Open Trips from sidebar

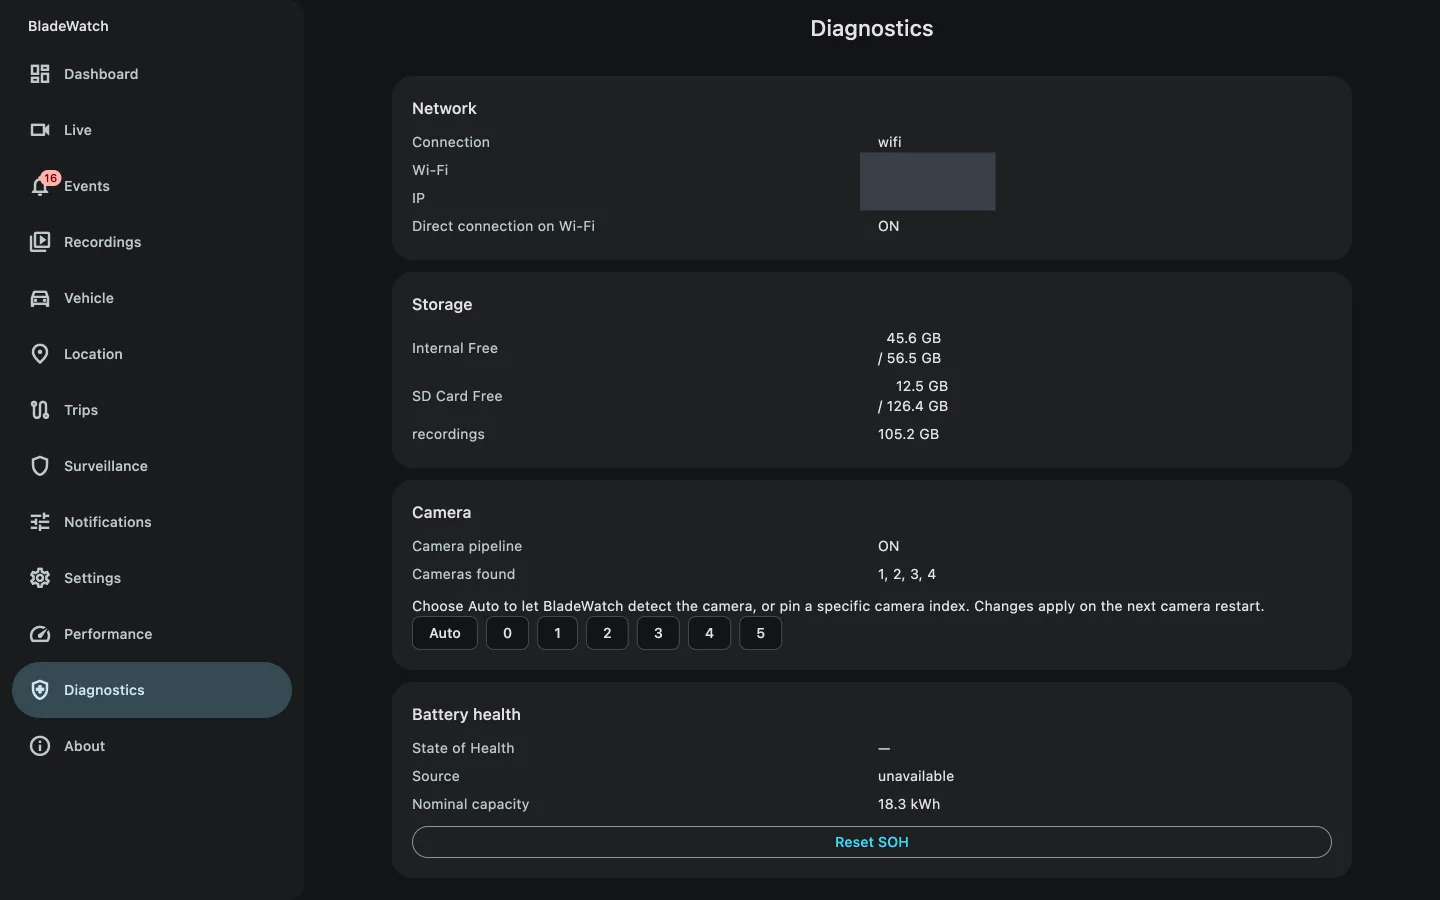[152, 410]
